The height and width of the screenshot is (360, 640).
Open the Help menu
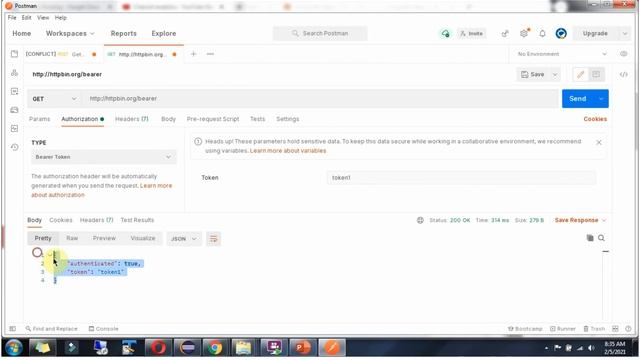pyautogui.click(x=60, y=18)
